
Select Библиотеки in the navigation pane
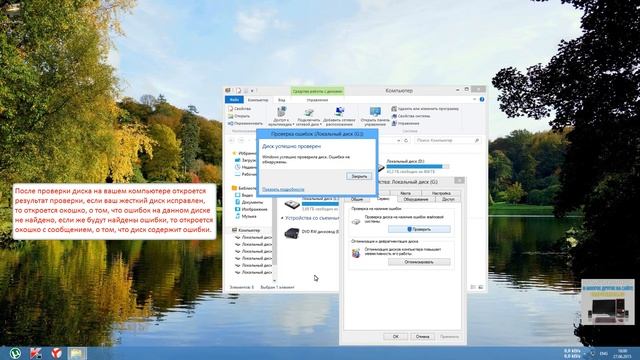pos(244,188)
